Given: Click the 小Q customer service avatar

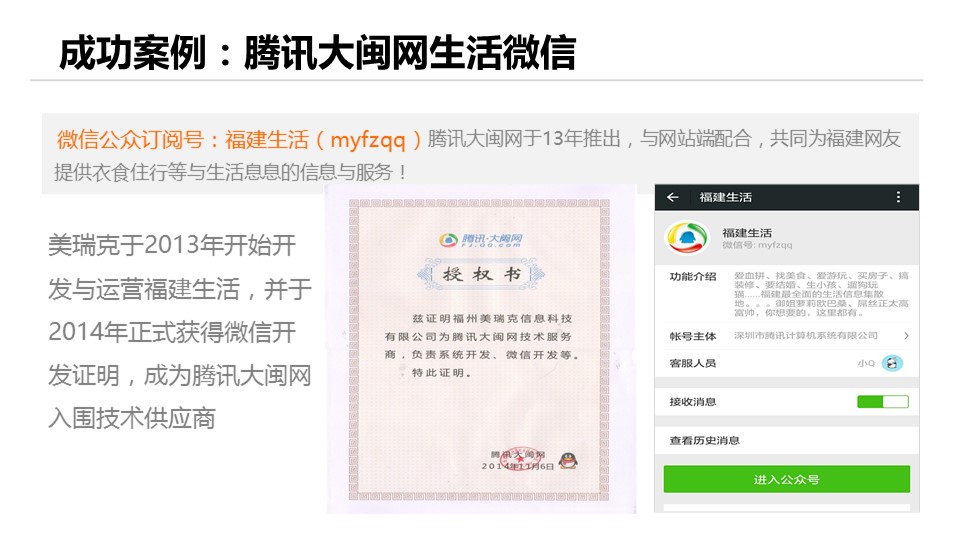Looking at the screenshot, I should 893,363.
